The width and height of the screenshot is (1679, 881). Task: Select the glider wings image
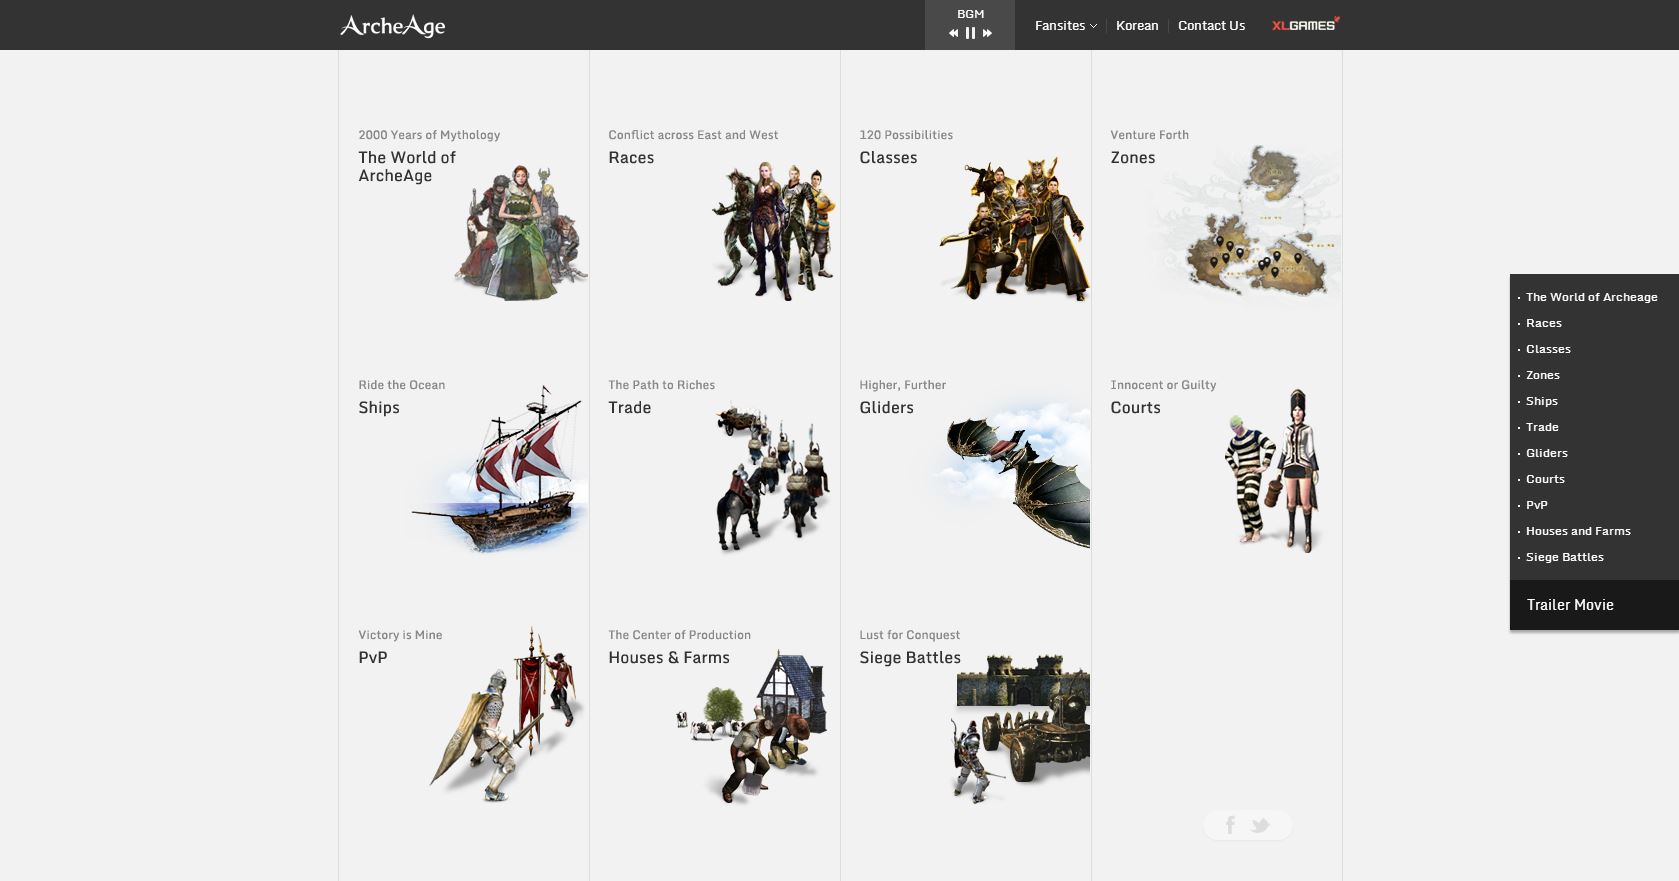pyautogui.click(x=1015, y=475)
